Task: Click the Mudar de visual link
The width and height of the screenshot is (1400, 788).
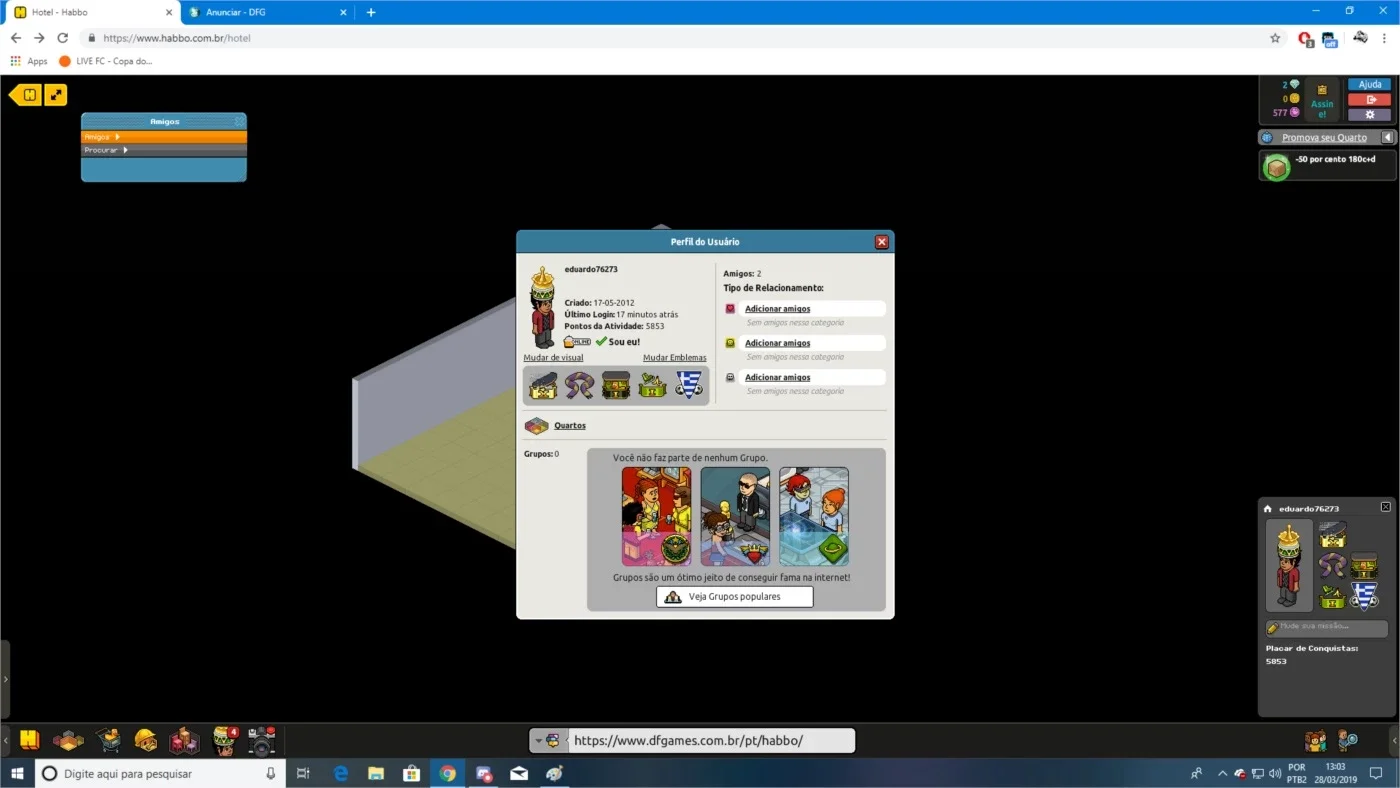Action: [553, 358]
